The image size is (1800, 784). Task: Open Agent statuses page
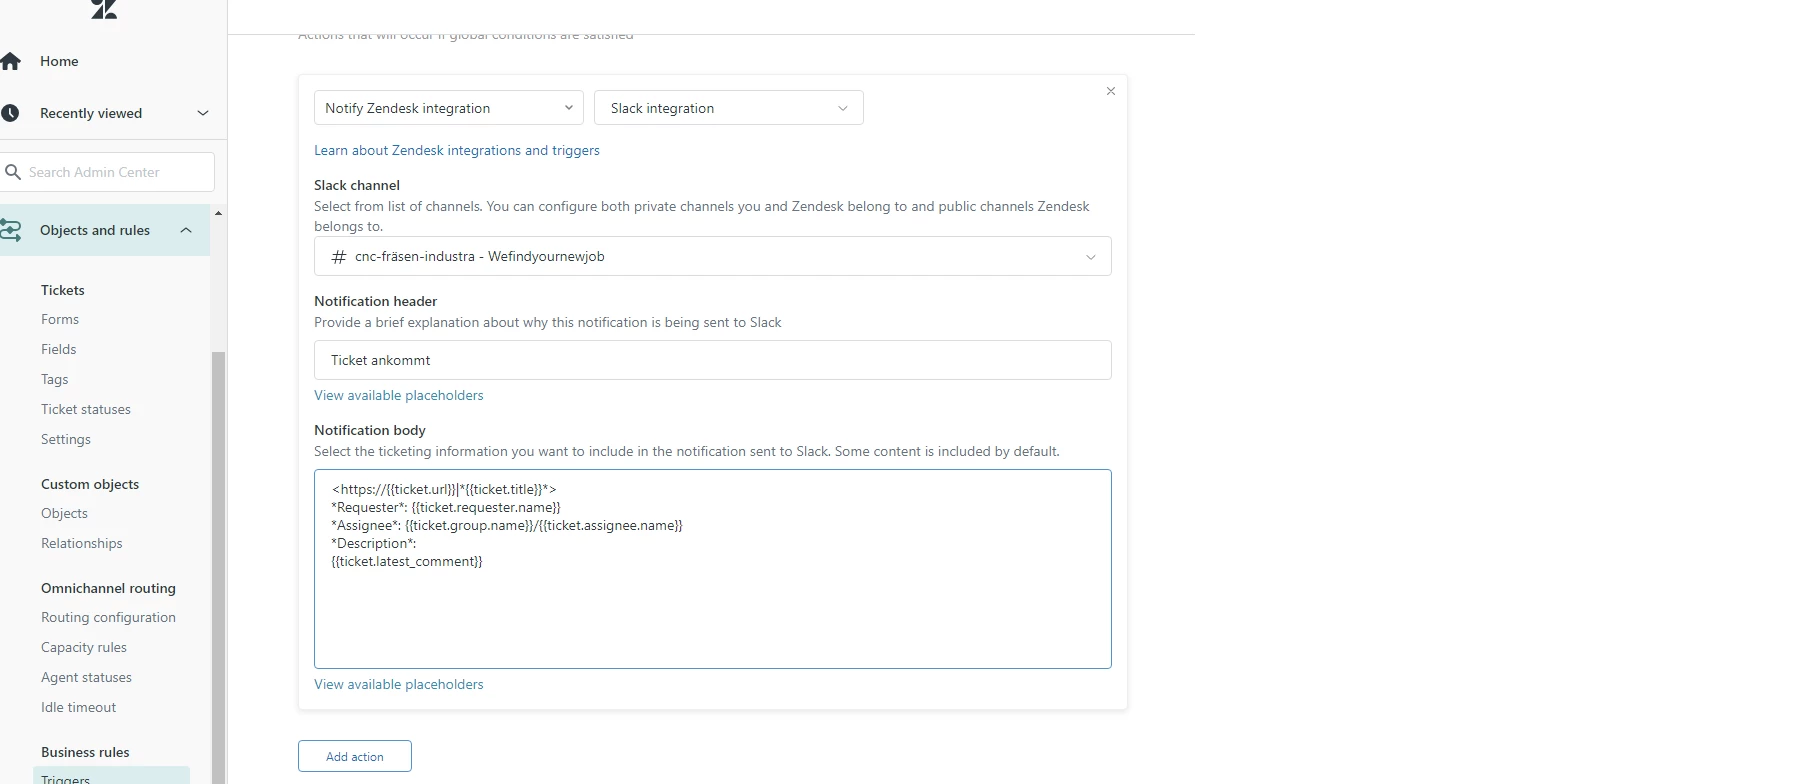pyautogui.click(x=86, y=677)
